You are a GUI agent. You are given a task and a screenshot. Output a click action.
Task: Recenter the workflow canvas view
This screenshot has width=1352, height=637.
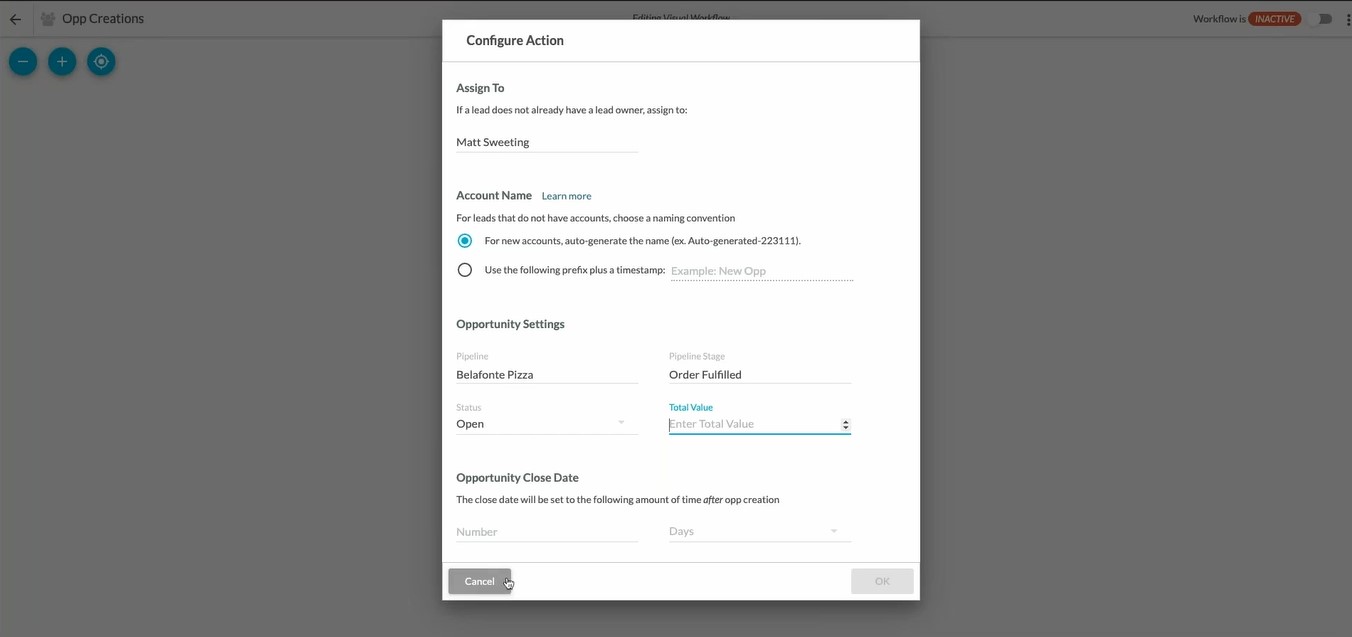101,62
